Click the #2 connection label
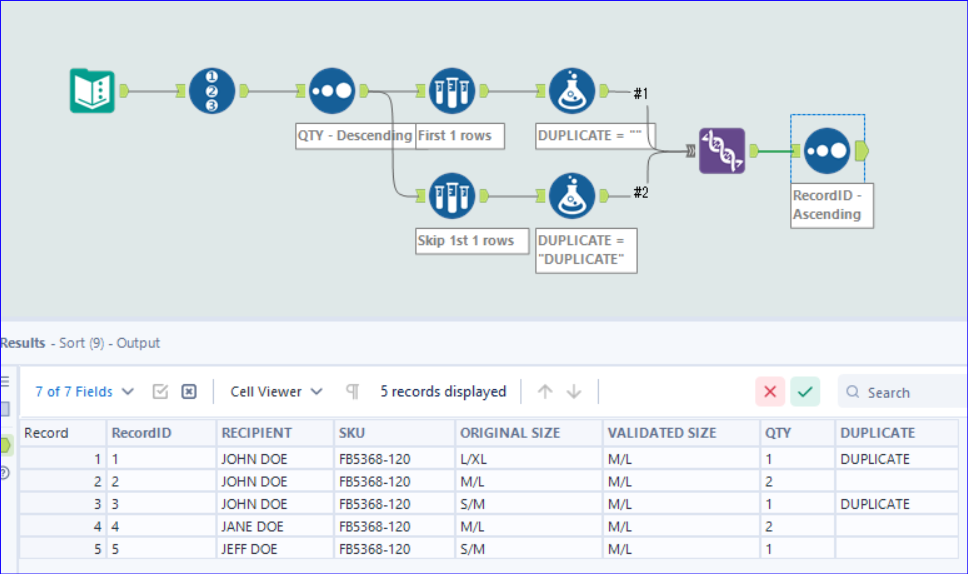 pyautogui.click(x=641, y=193)
